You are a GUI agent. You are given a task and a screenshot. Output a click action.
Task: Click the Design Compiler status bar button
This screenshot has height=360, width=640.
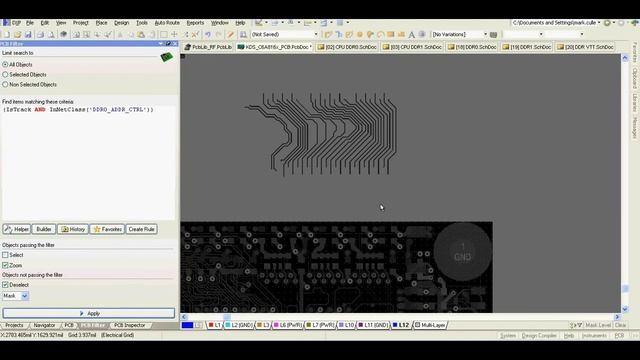(539, 336)
